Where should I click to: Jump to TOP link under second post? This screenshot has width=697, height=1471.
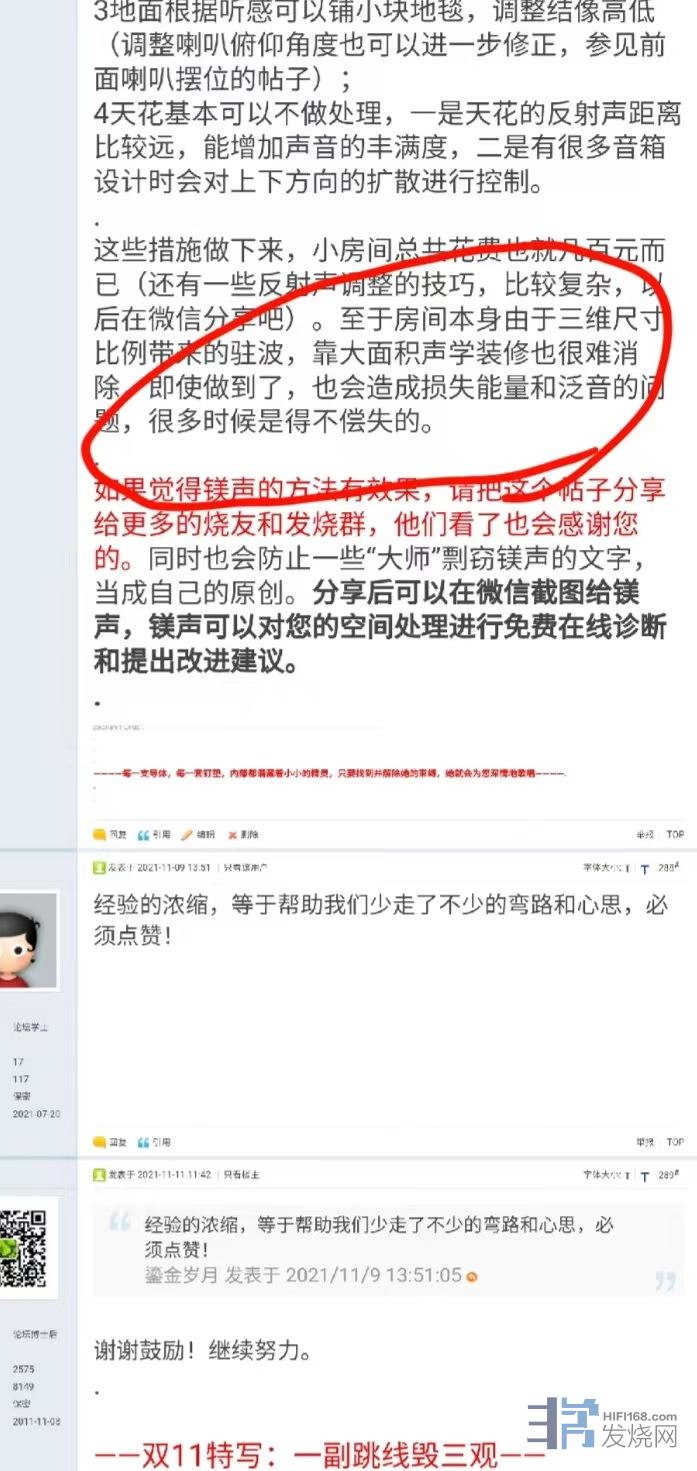tap(675, 1141)
